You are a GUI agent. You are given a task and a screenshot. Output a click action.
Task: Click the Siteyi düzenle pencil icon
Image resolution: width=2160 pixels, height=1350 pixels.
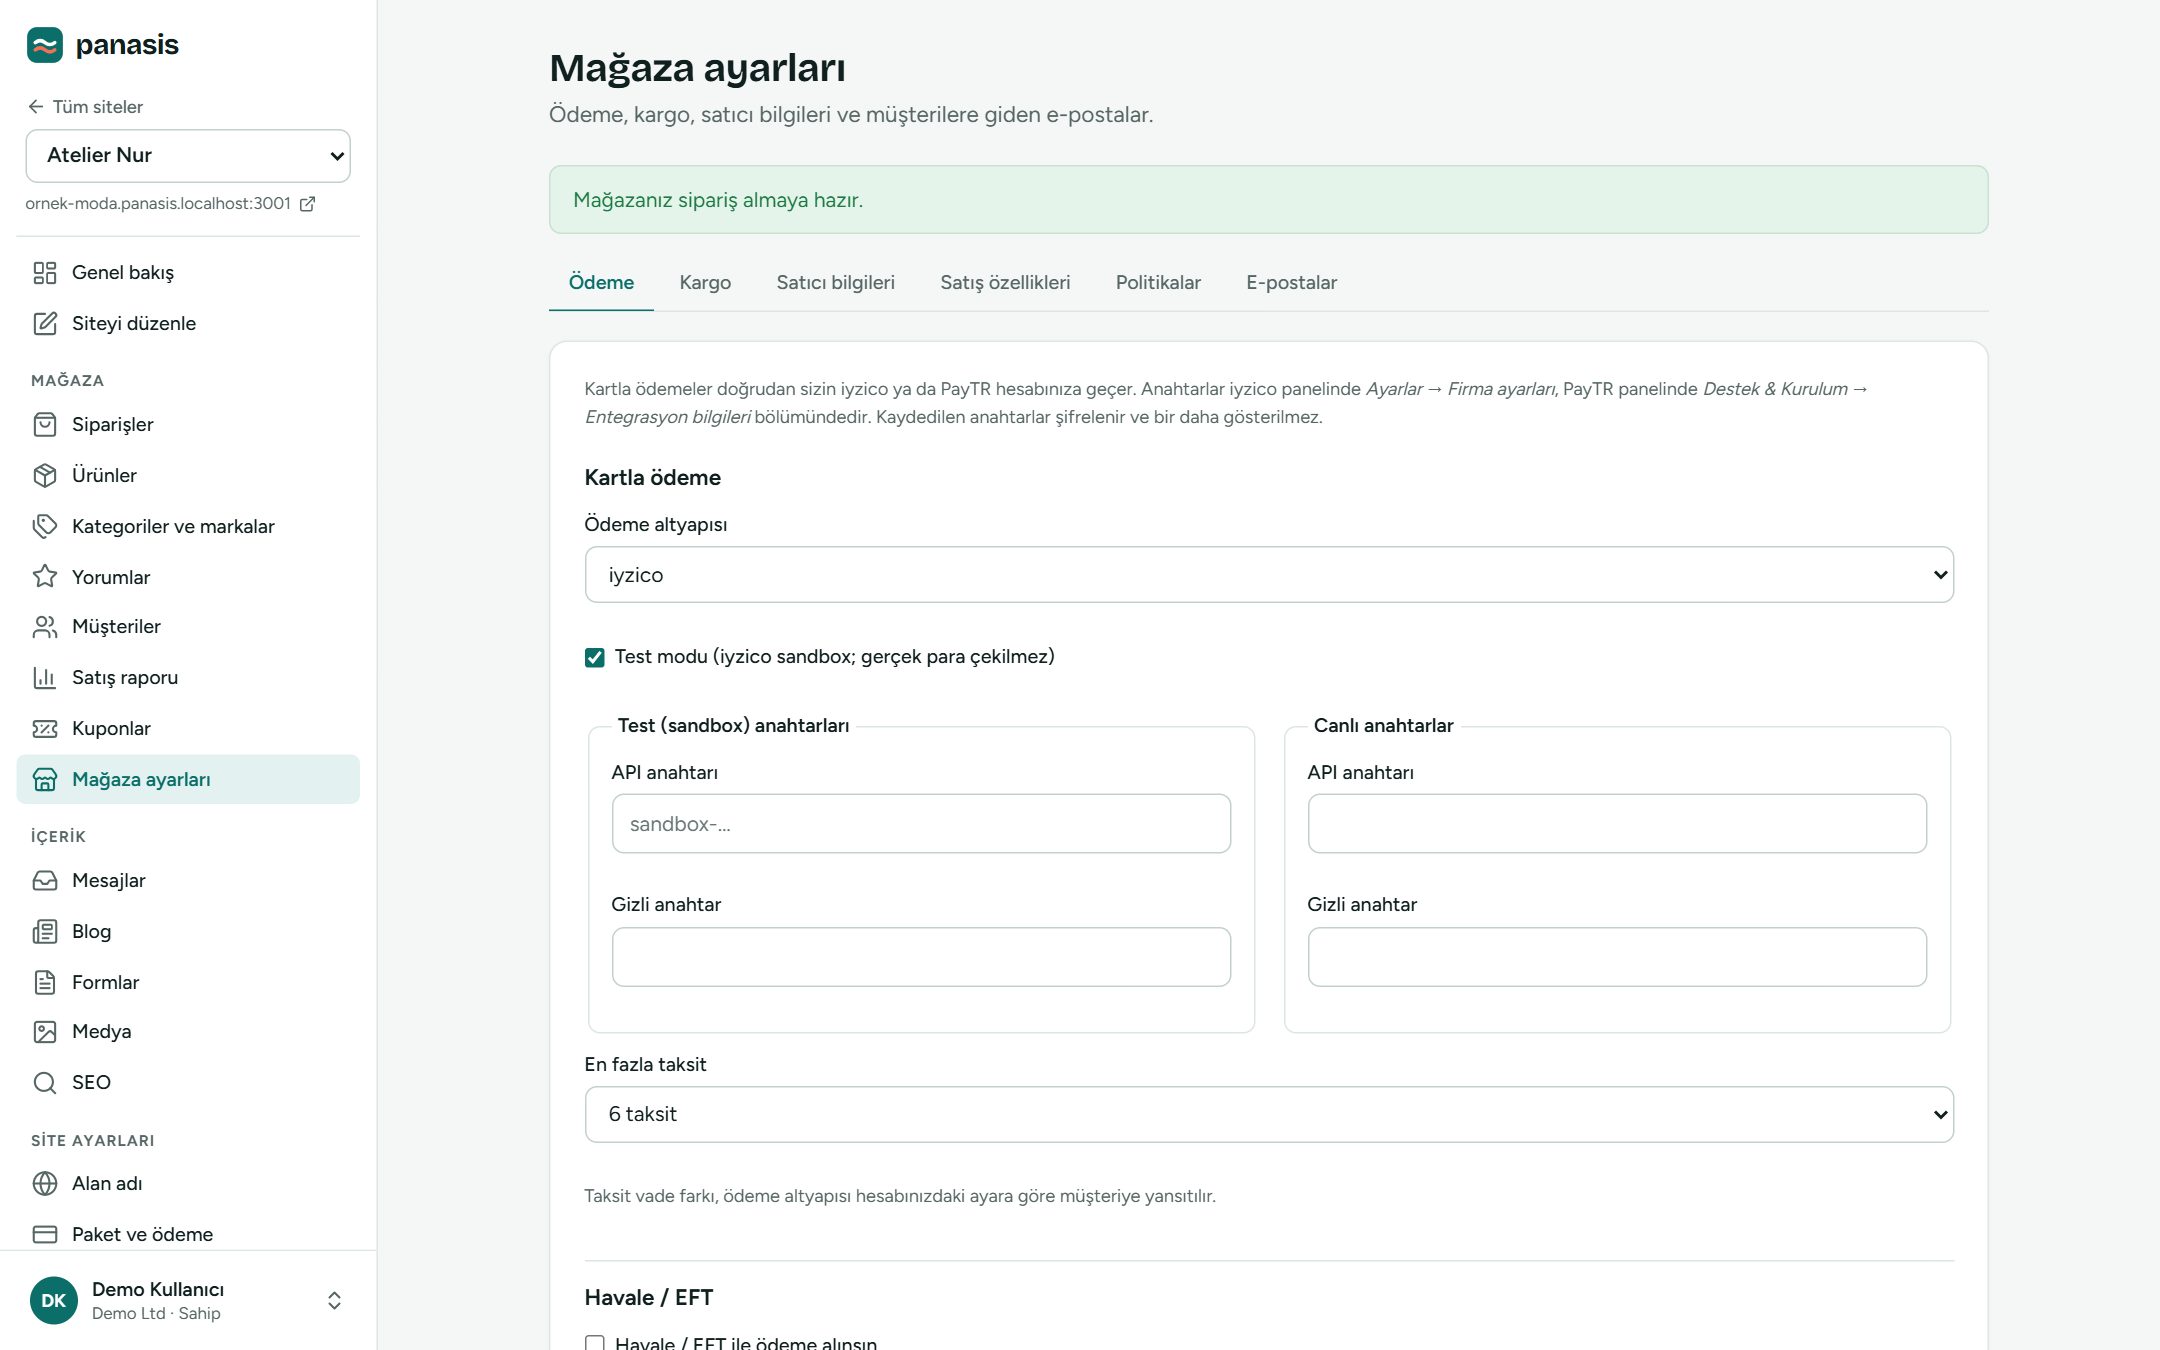click(45, 324)
